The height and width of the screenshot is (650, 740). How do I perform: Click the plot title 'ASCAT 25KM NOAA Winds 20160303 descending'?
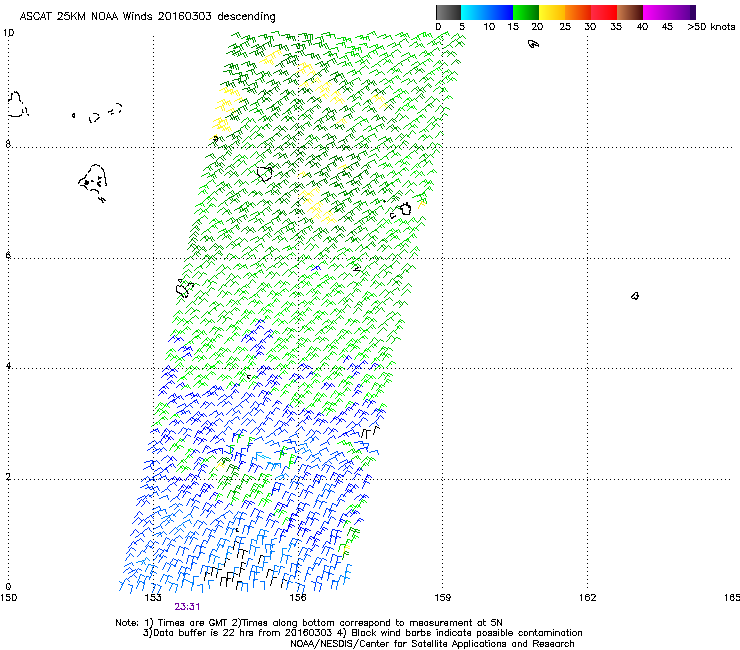point(147,17)
